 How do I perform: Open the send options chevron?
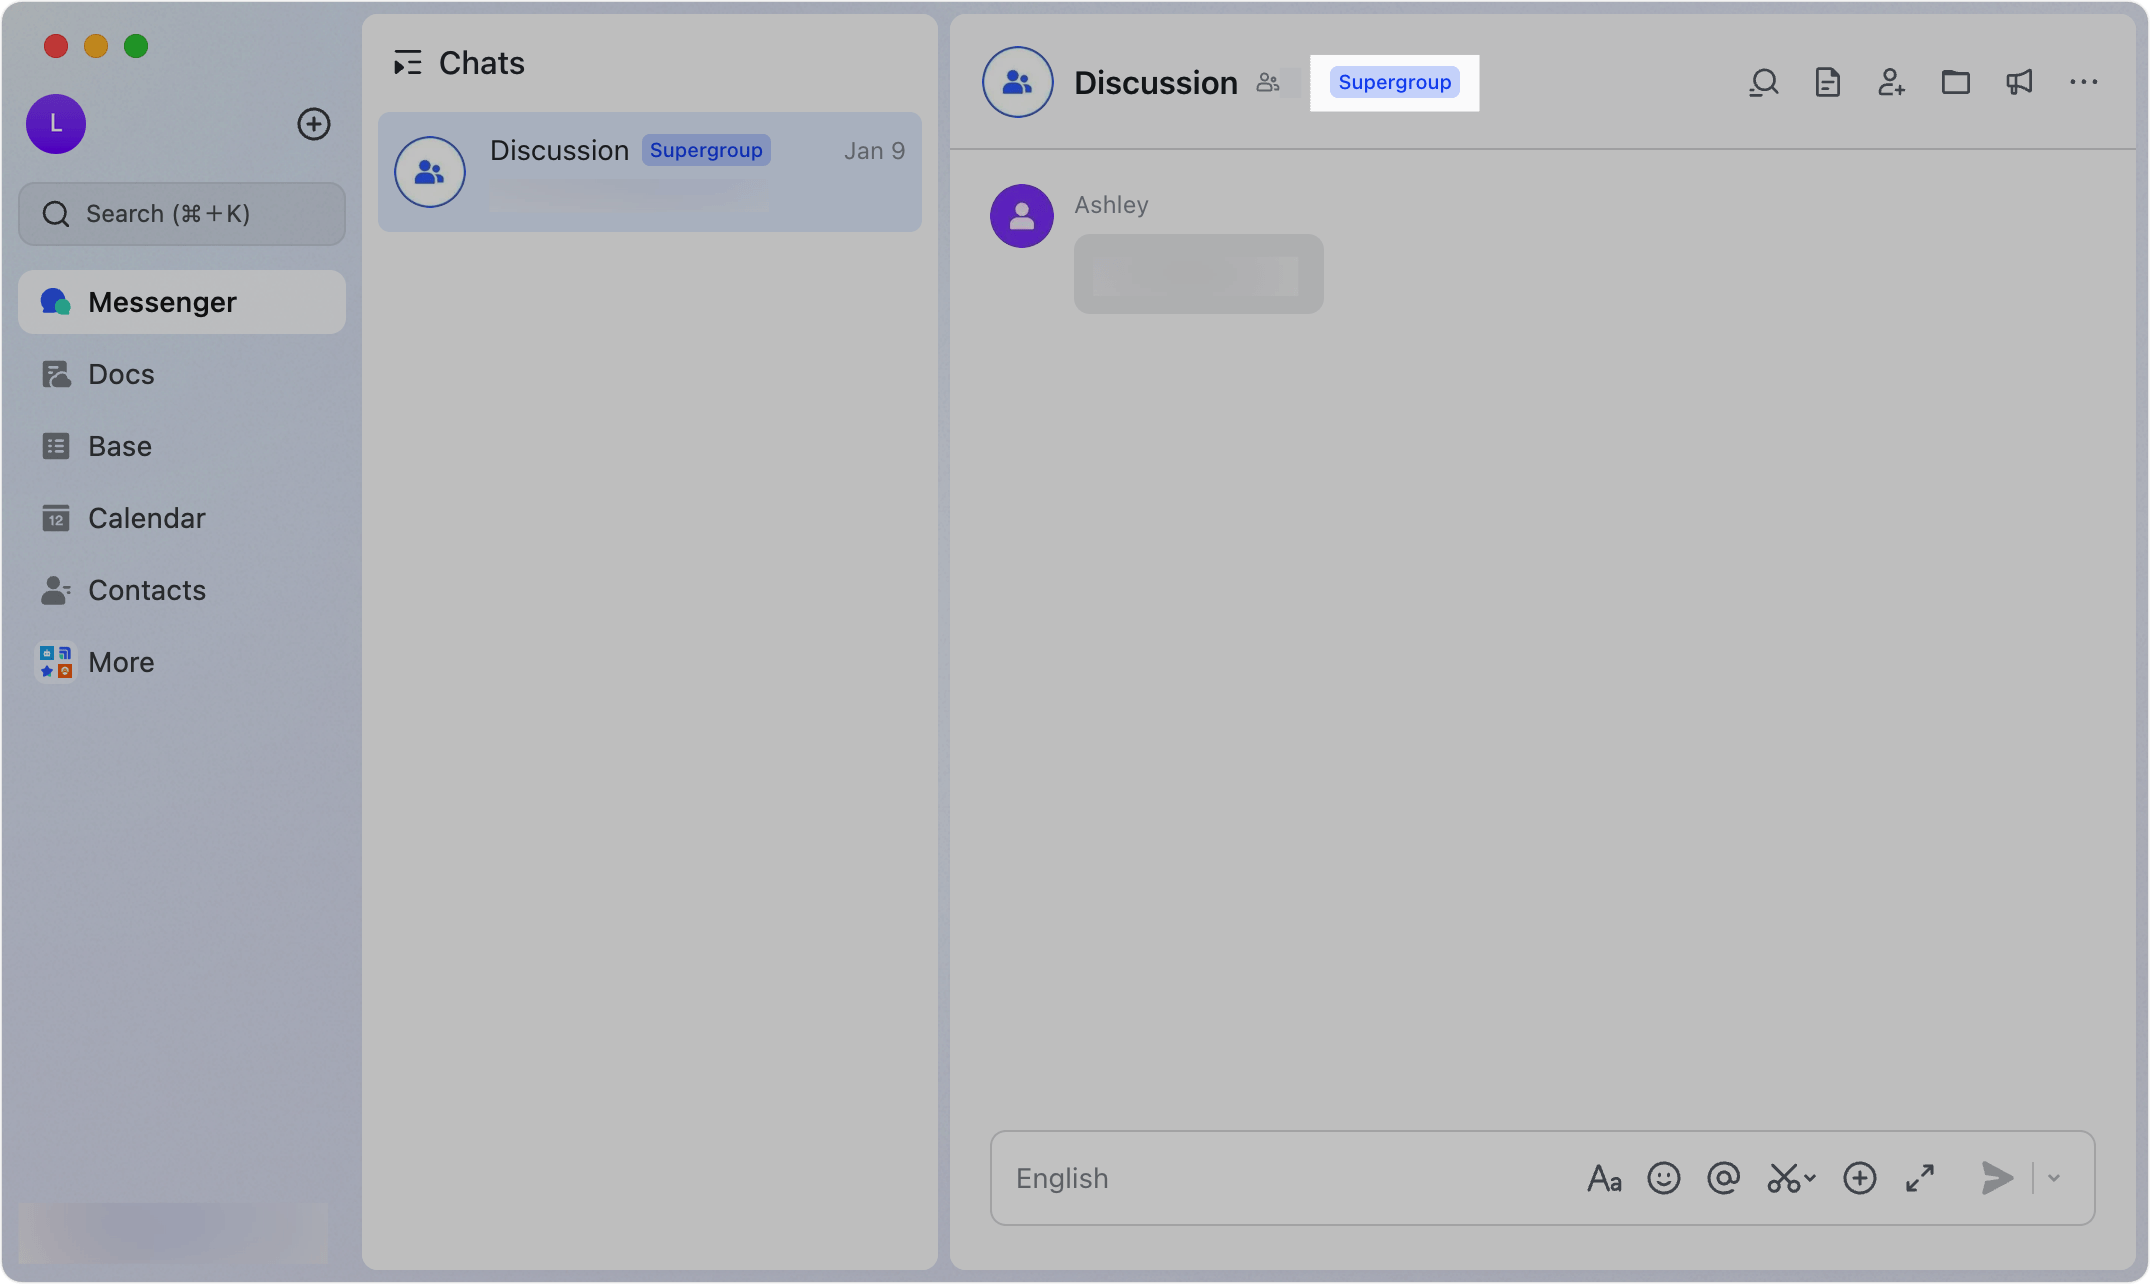pyautogui.click(x=2055, y=1178)
